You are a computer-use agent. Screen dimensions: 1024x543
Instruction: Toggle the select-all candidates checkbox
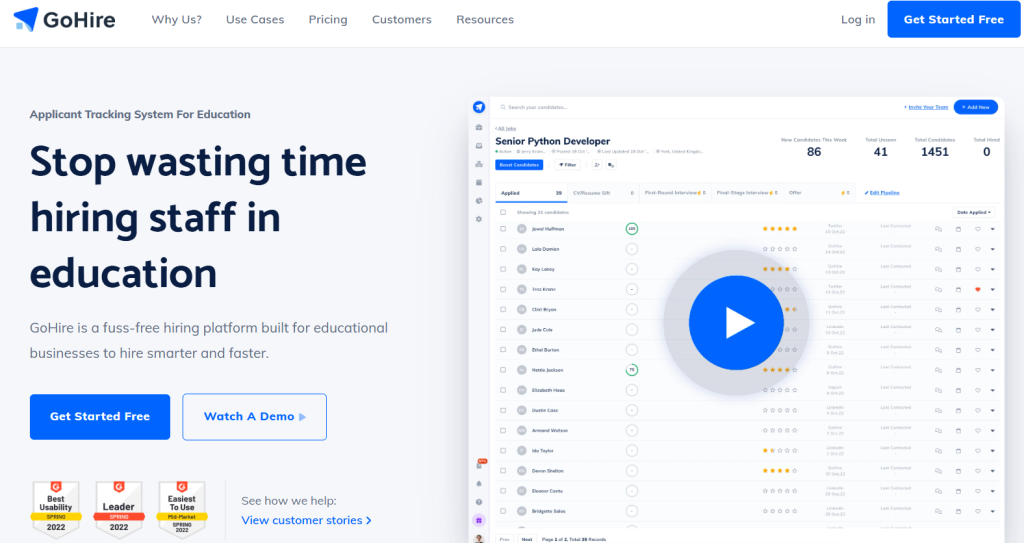coord(503,212)
